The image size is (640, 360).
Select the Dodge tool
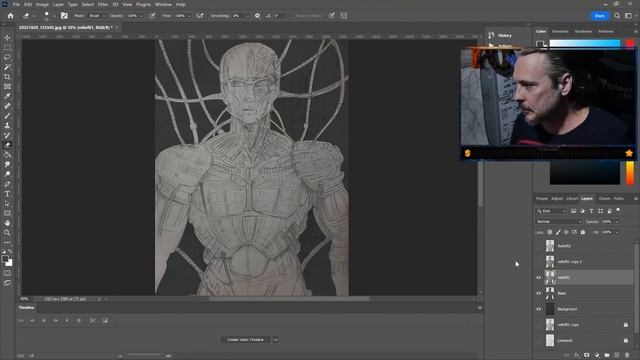click(7, 174)
